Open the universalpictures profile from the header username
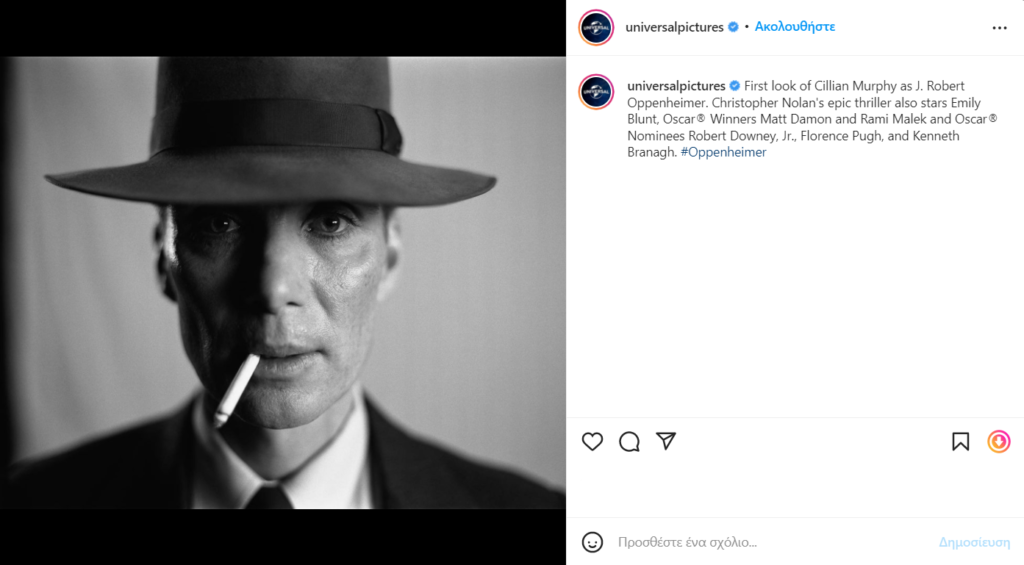This screenshot has width=1024, height=565. click(674, 27)
